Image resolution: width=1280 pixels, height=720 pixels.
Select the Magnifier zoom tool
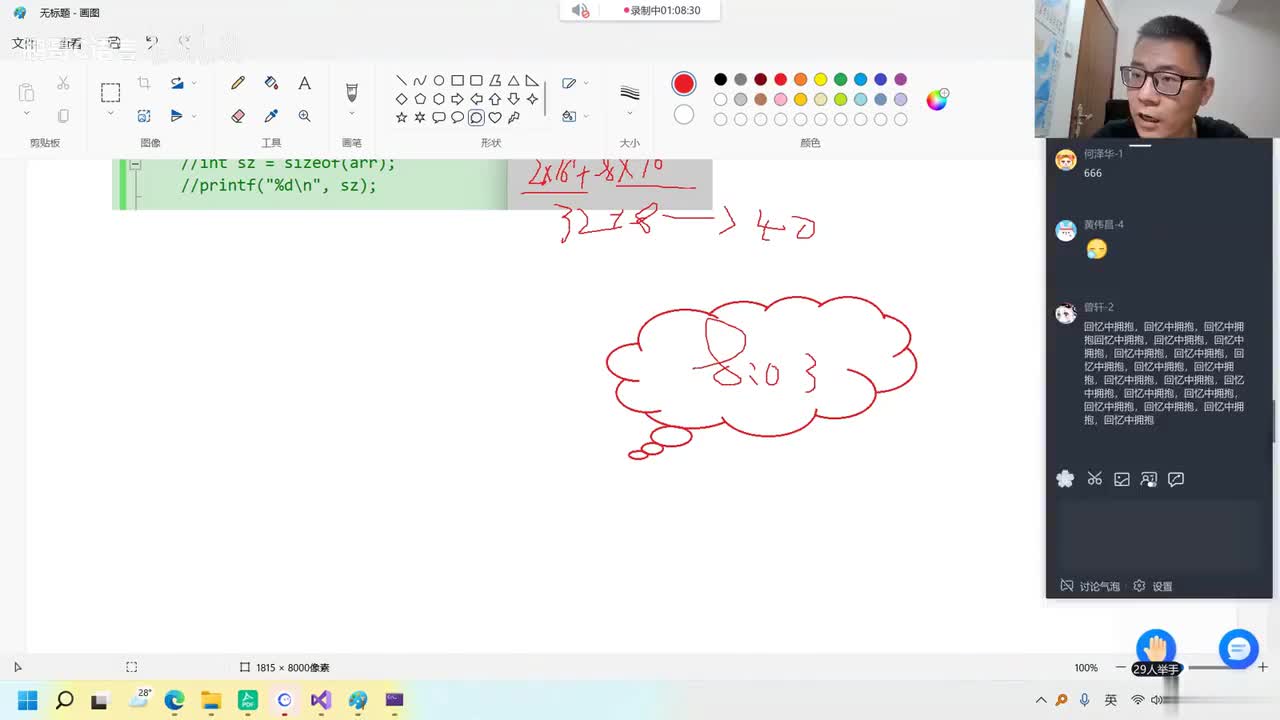tap(304, 116)
